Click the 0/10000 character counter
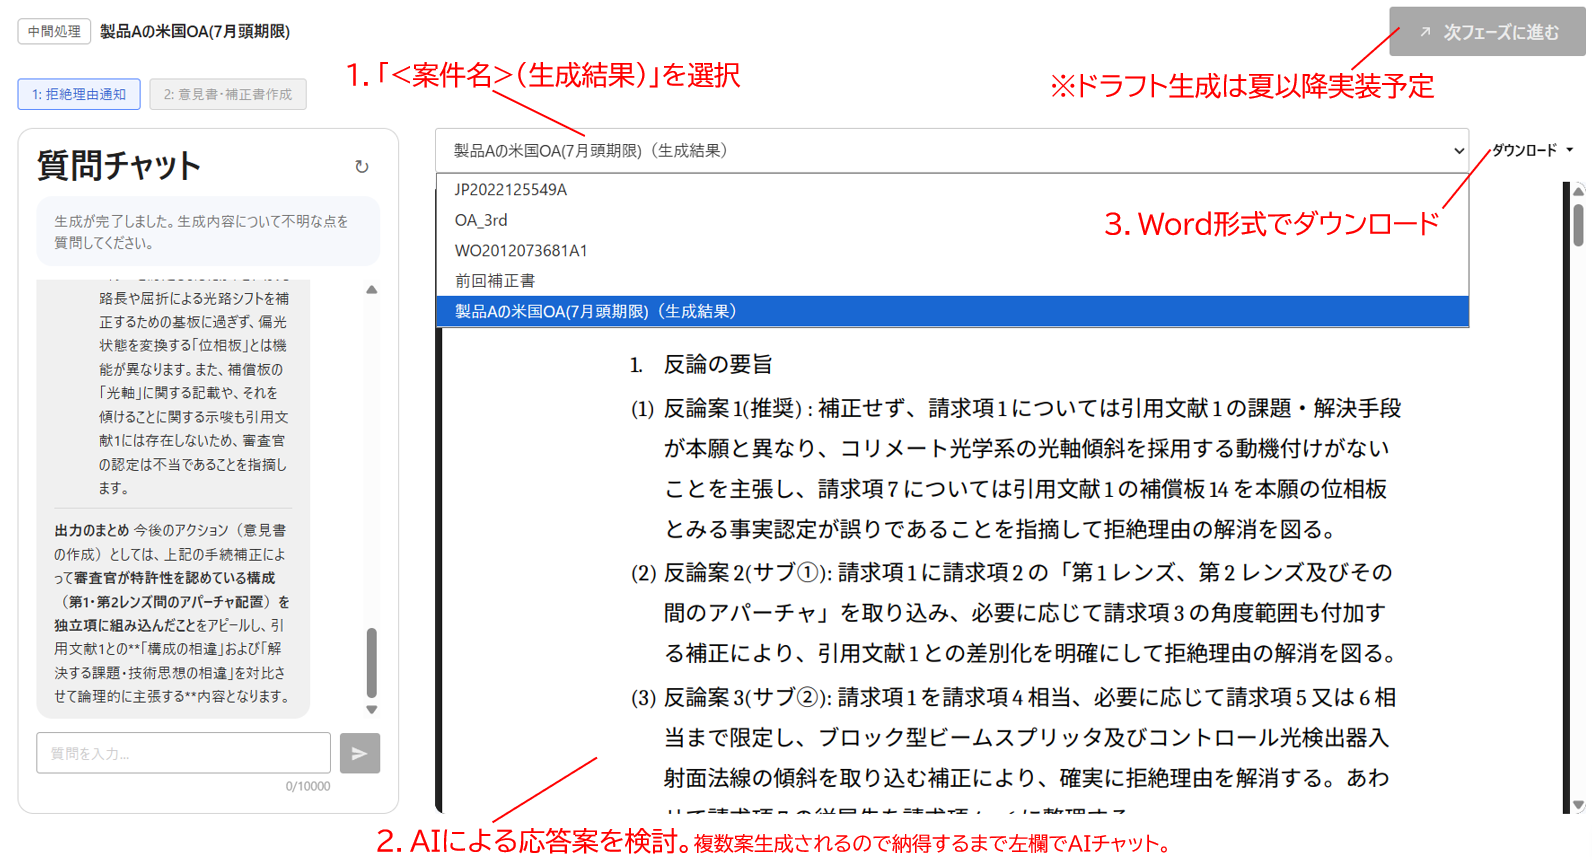 tap(308, 786)
